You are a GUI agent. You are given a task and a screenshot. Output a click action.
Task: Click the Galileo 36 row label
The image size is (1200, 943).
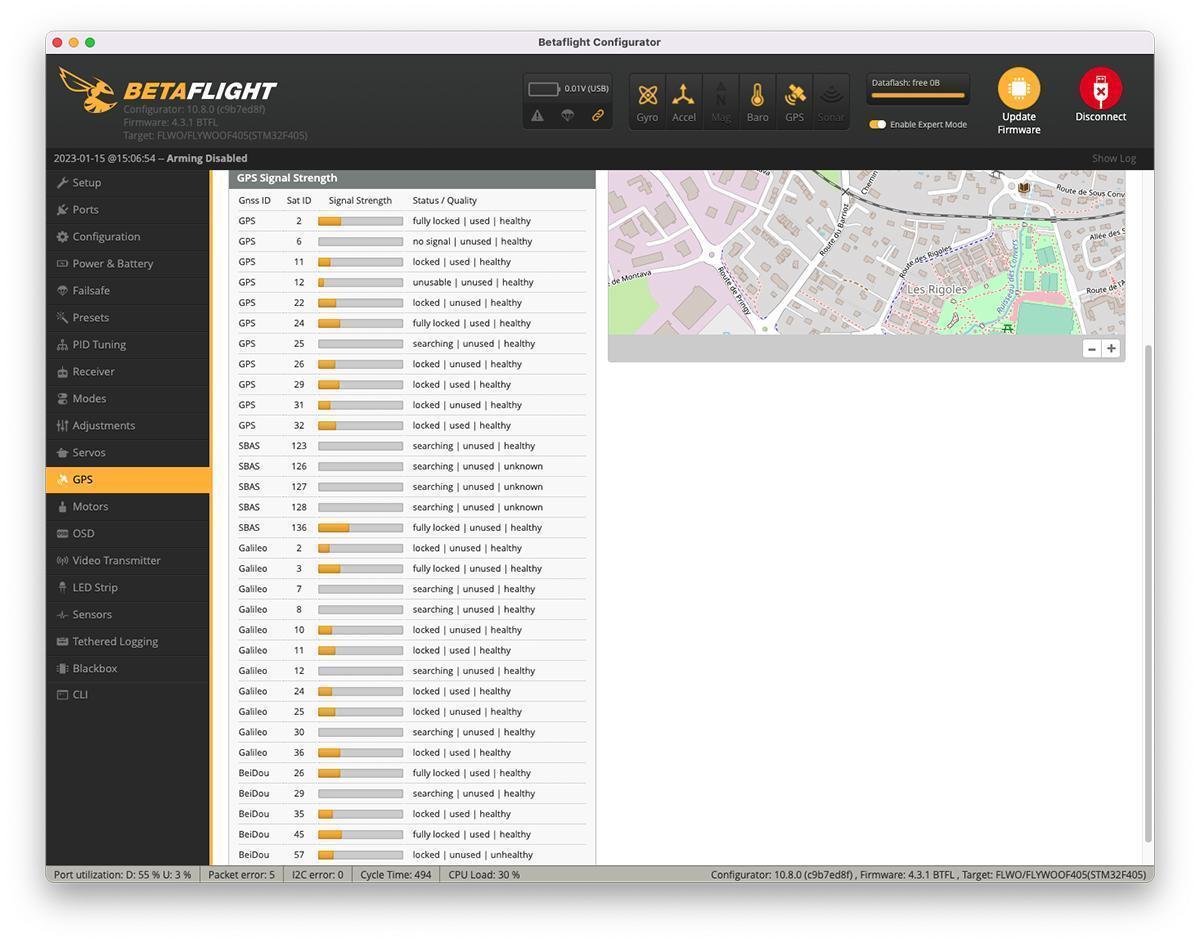tap(253, 753)
